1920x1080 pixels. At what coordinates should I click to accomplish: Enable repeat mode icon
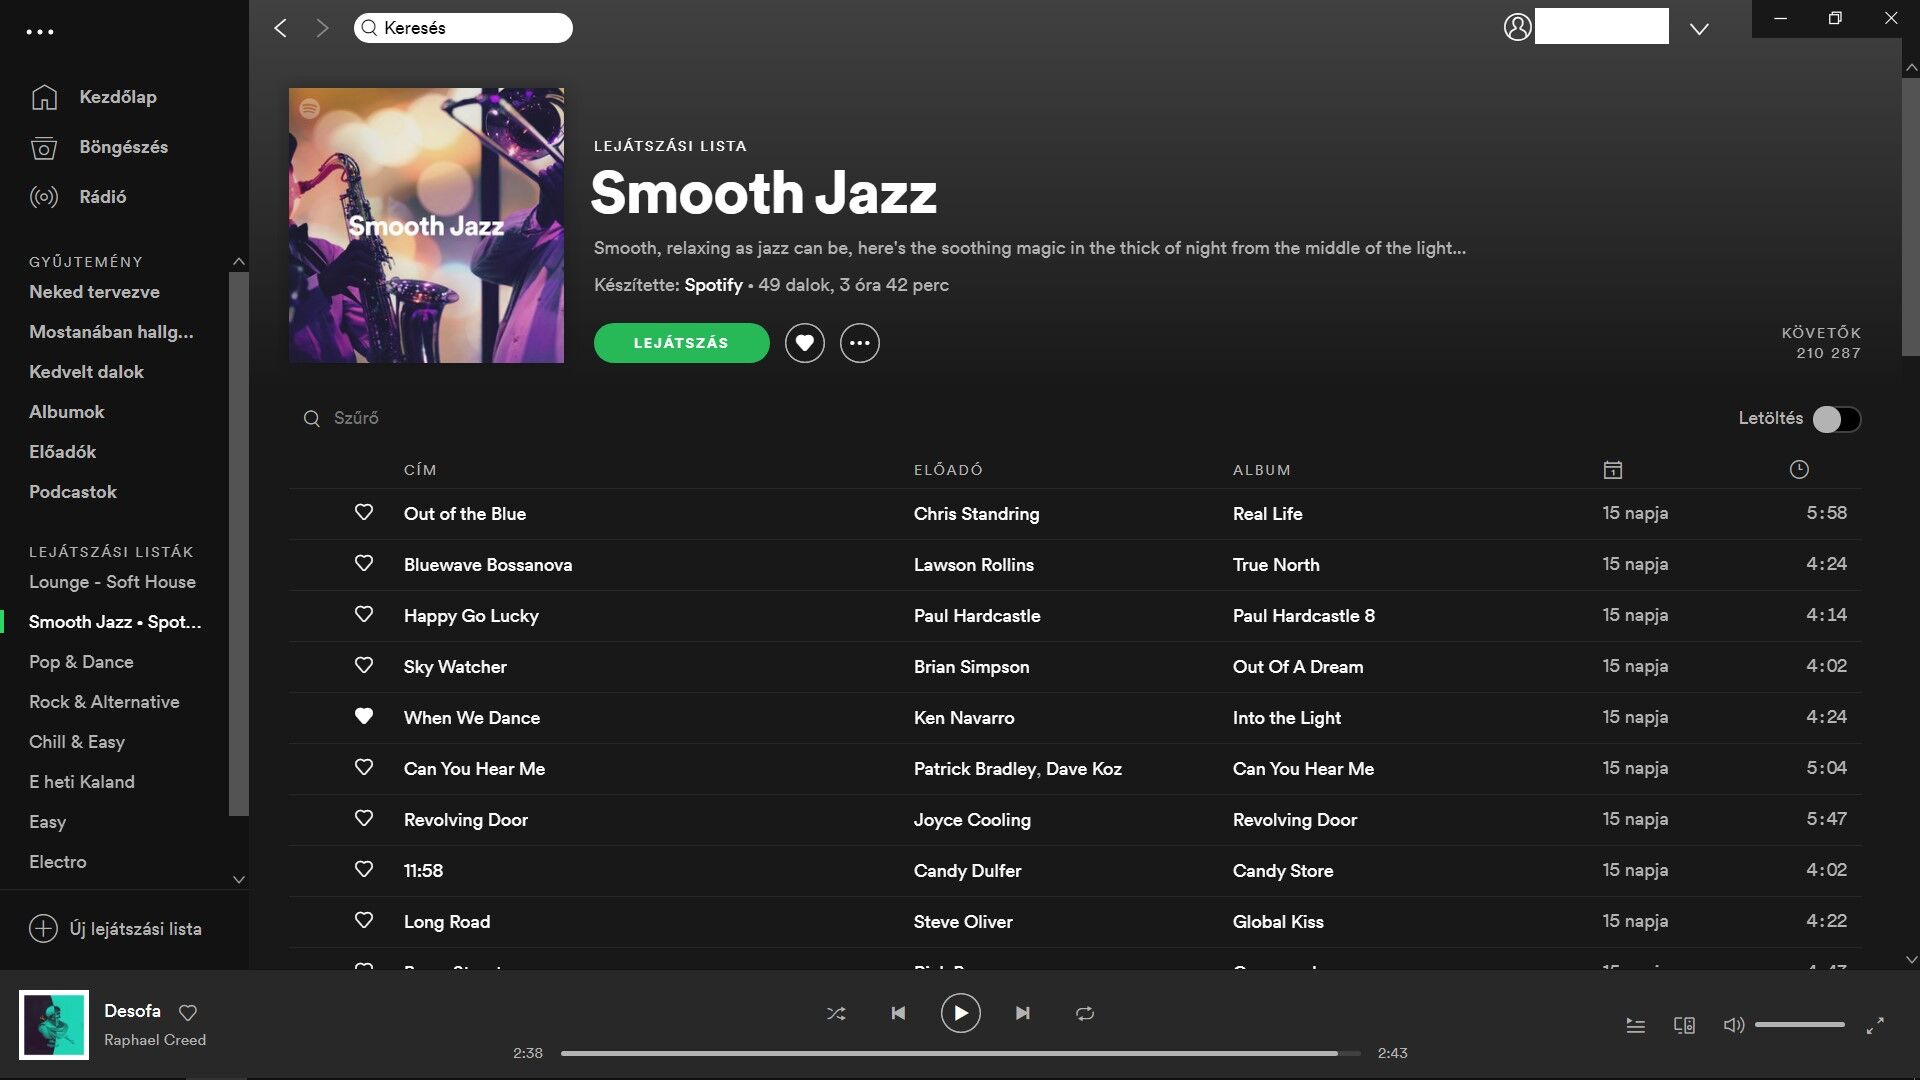coord(1085,1013)
